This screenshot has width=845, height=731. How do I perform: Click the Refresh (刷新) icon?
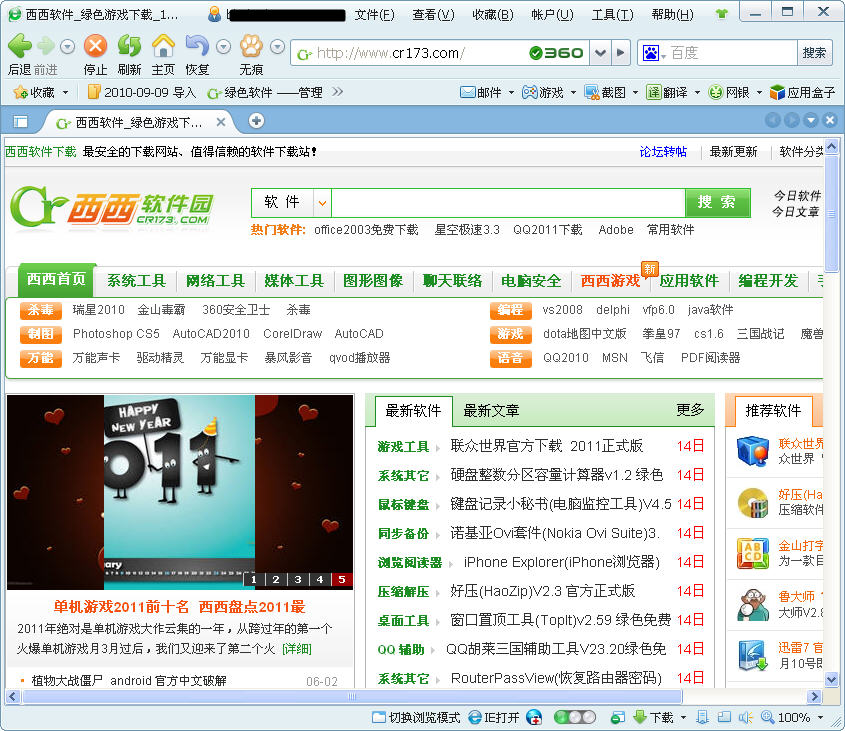point(129,47)
